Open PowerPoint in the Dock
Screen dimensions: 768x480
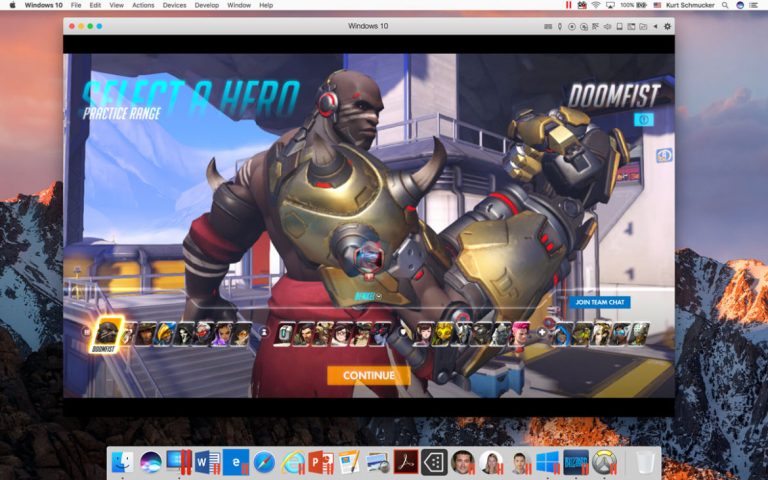321,462
